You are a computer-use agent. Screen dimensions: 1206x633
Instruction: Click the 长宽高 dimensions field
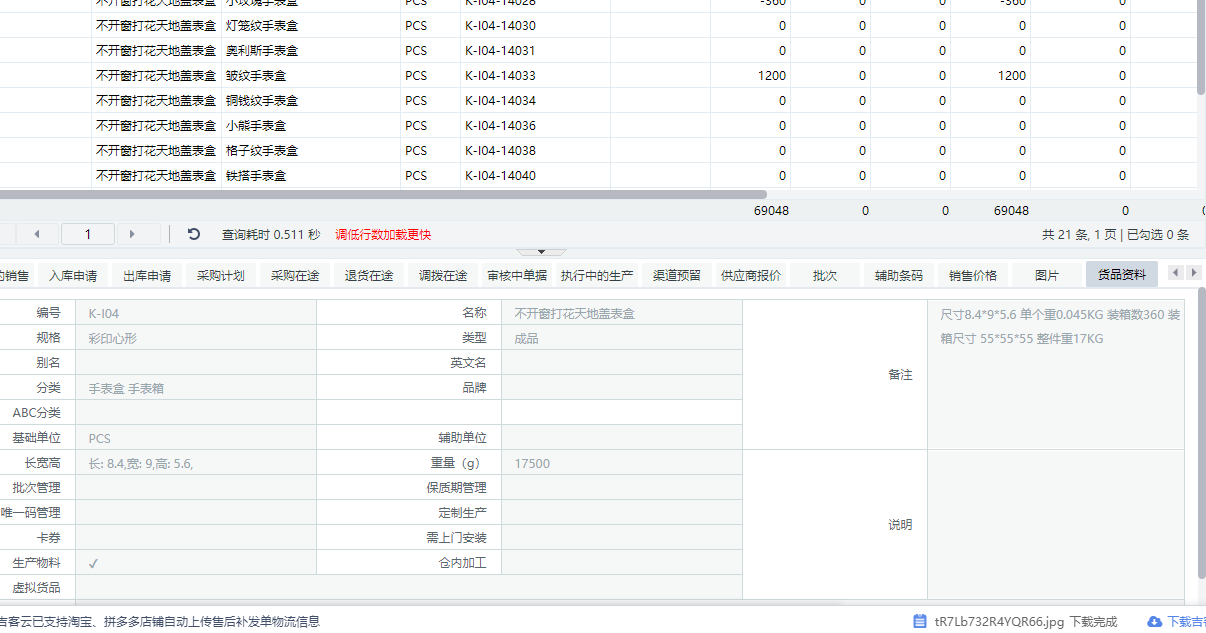point(196,463)
